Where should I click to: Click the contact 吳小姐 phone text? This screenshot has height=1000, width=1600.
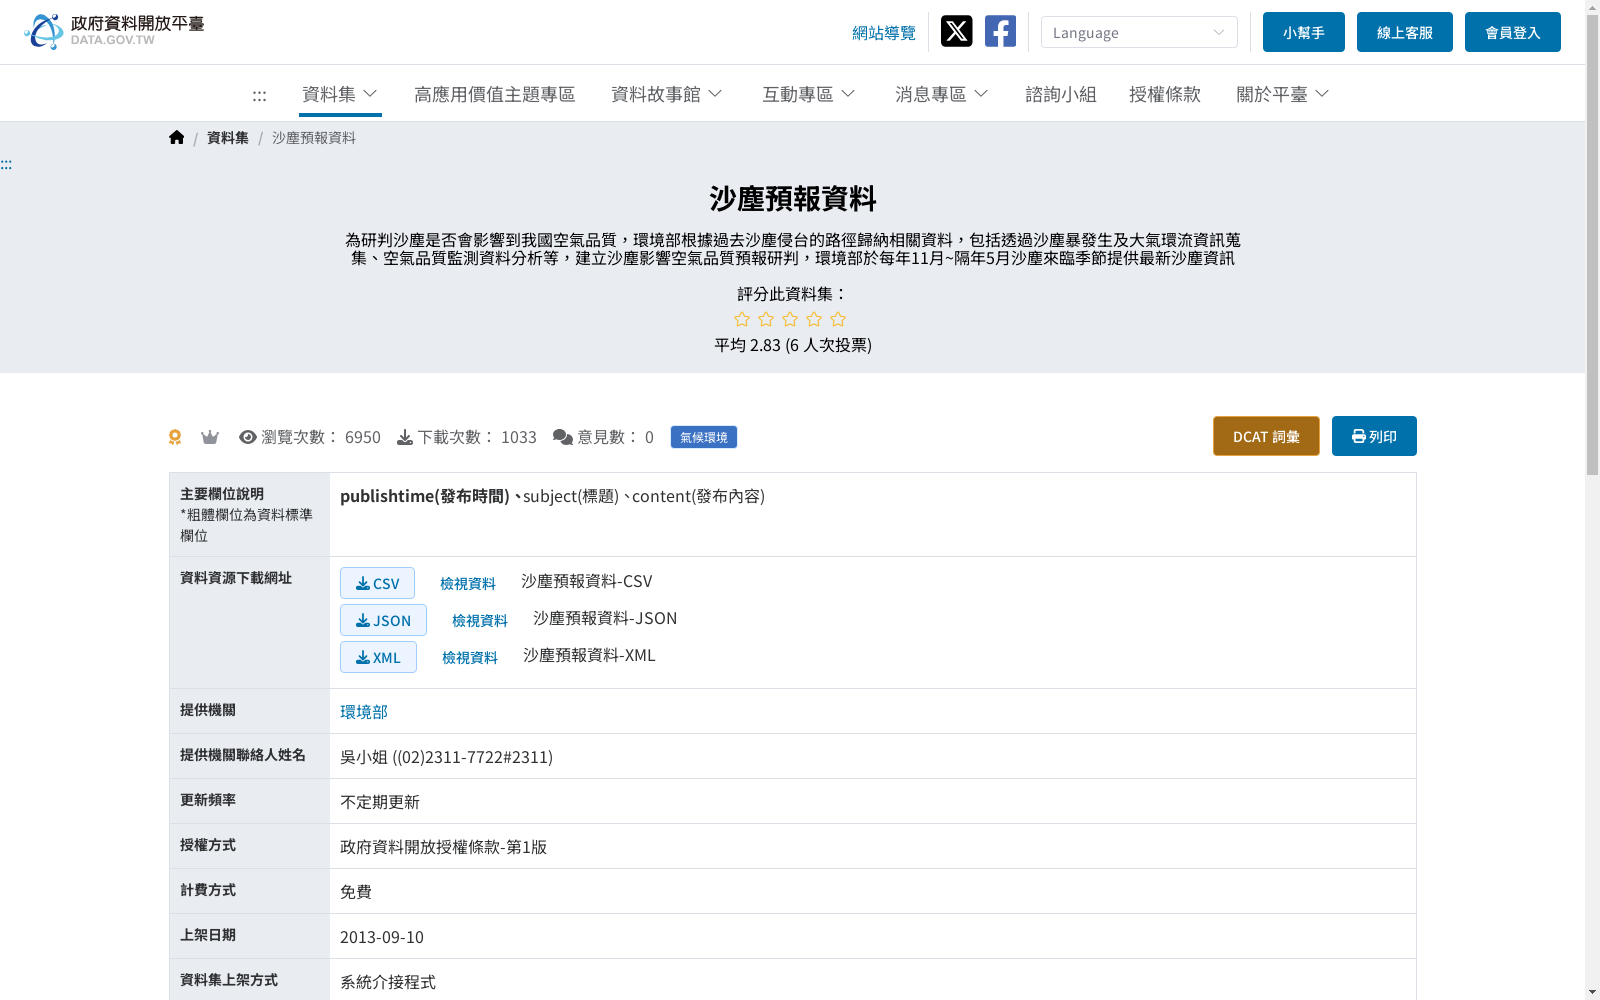pos(446,757)
